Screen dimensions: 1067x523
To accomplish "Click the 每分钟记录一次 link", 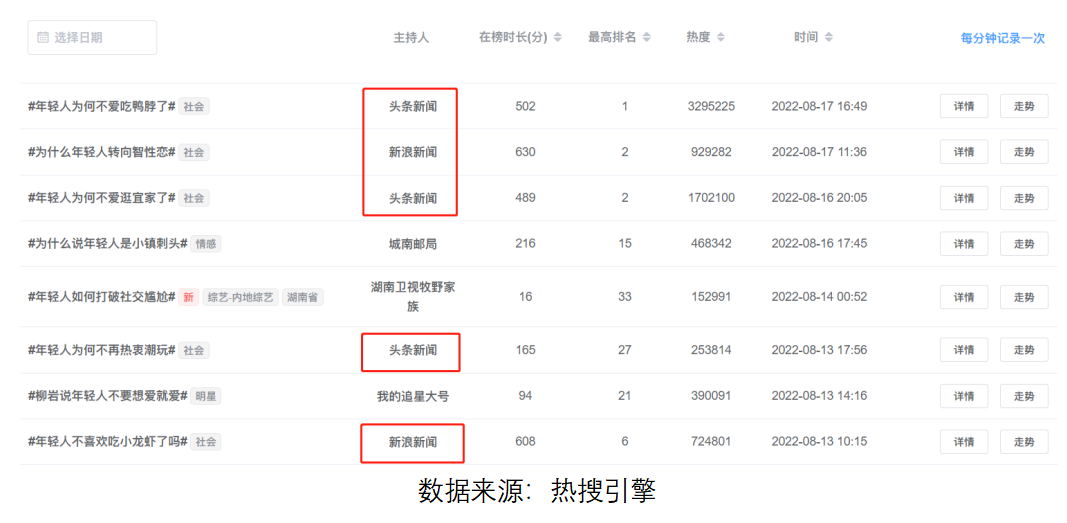I will click(1002, 39).
